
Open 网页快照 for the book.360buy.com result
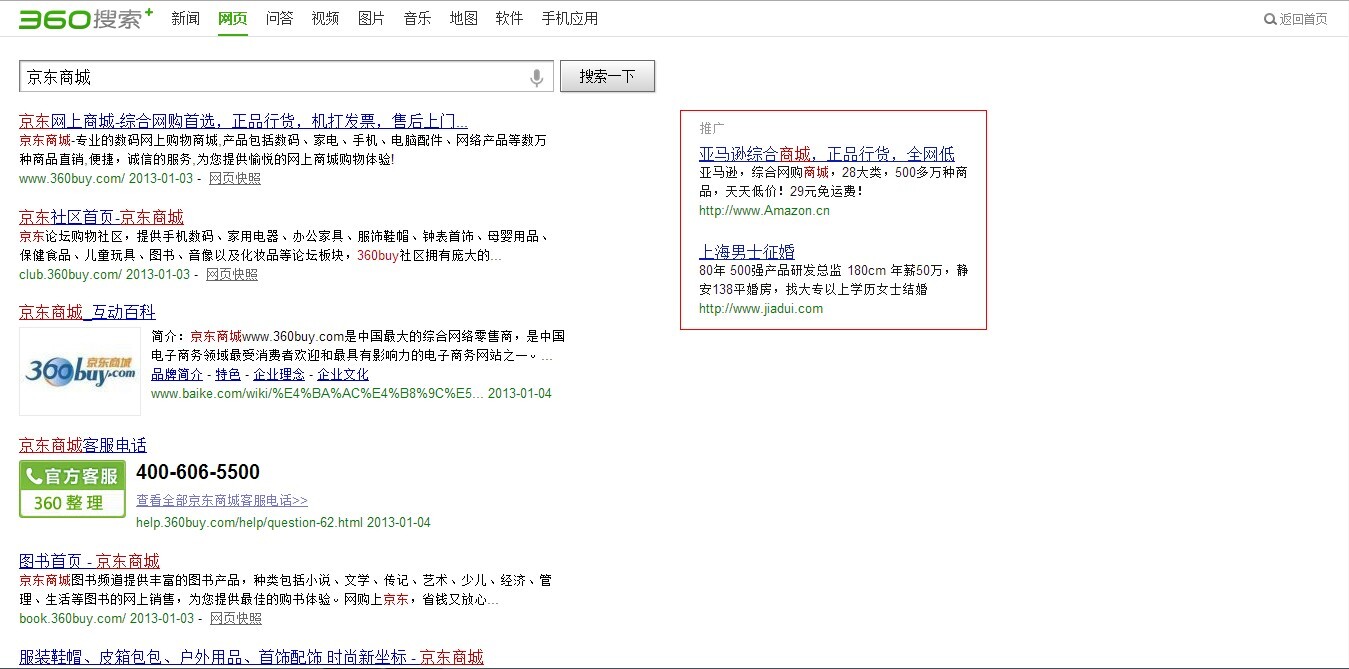click(x=236, y=618)
